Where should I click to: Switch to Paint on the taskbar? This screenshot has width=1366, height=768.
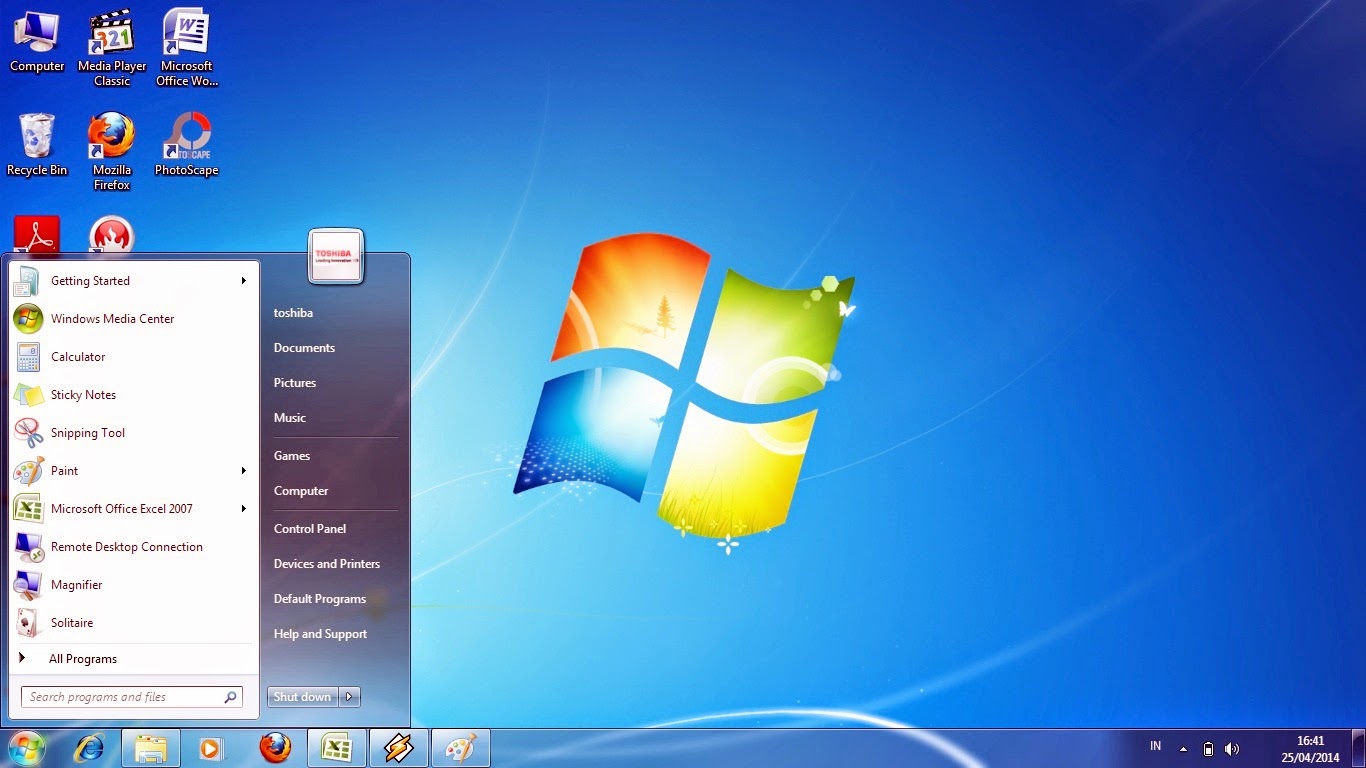461,748
